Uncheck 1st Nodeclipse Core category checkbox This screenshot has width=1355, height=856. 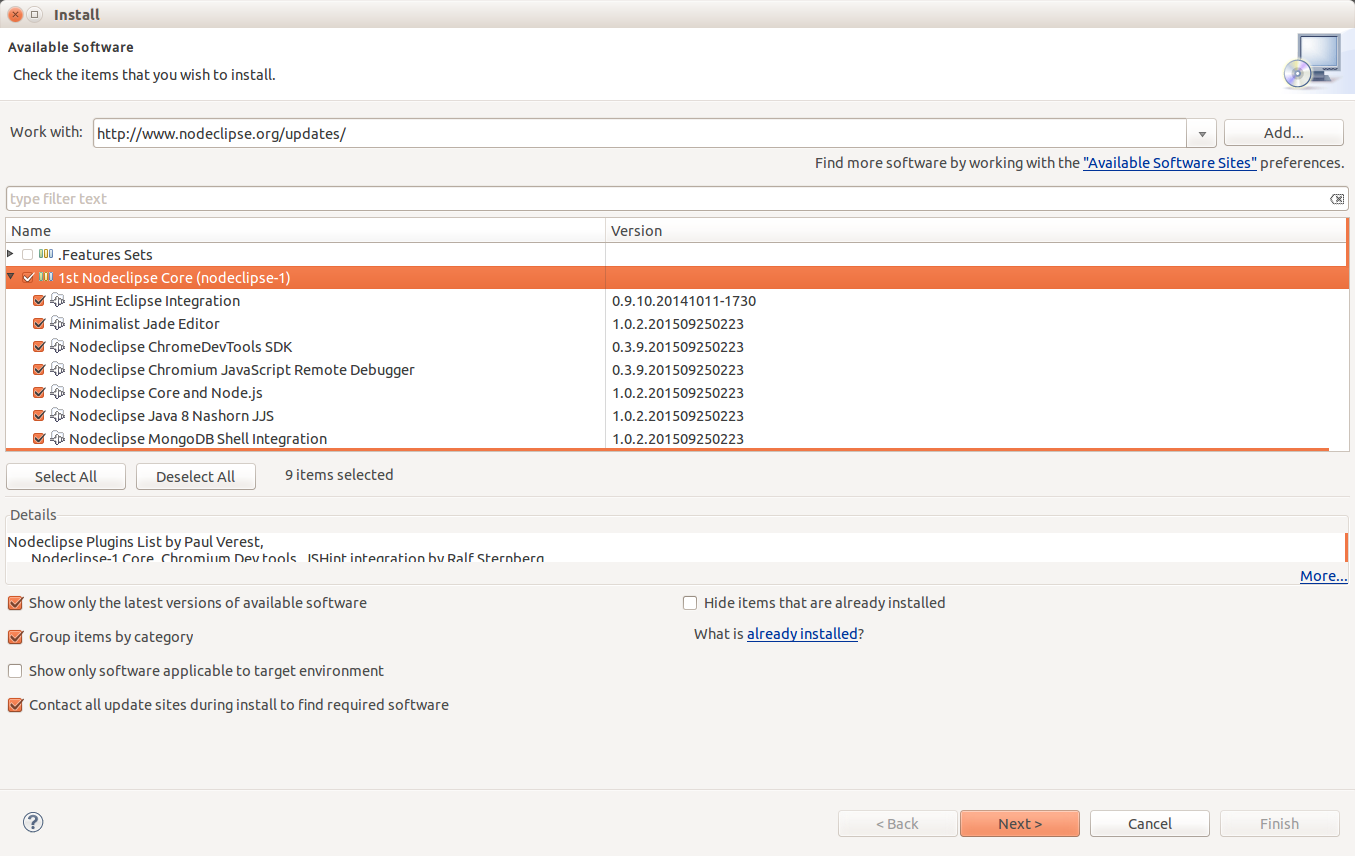28,277
